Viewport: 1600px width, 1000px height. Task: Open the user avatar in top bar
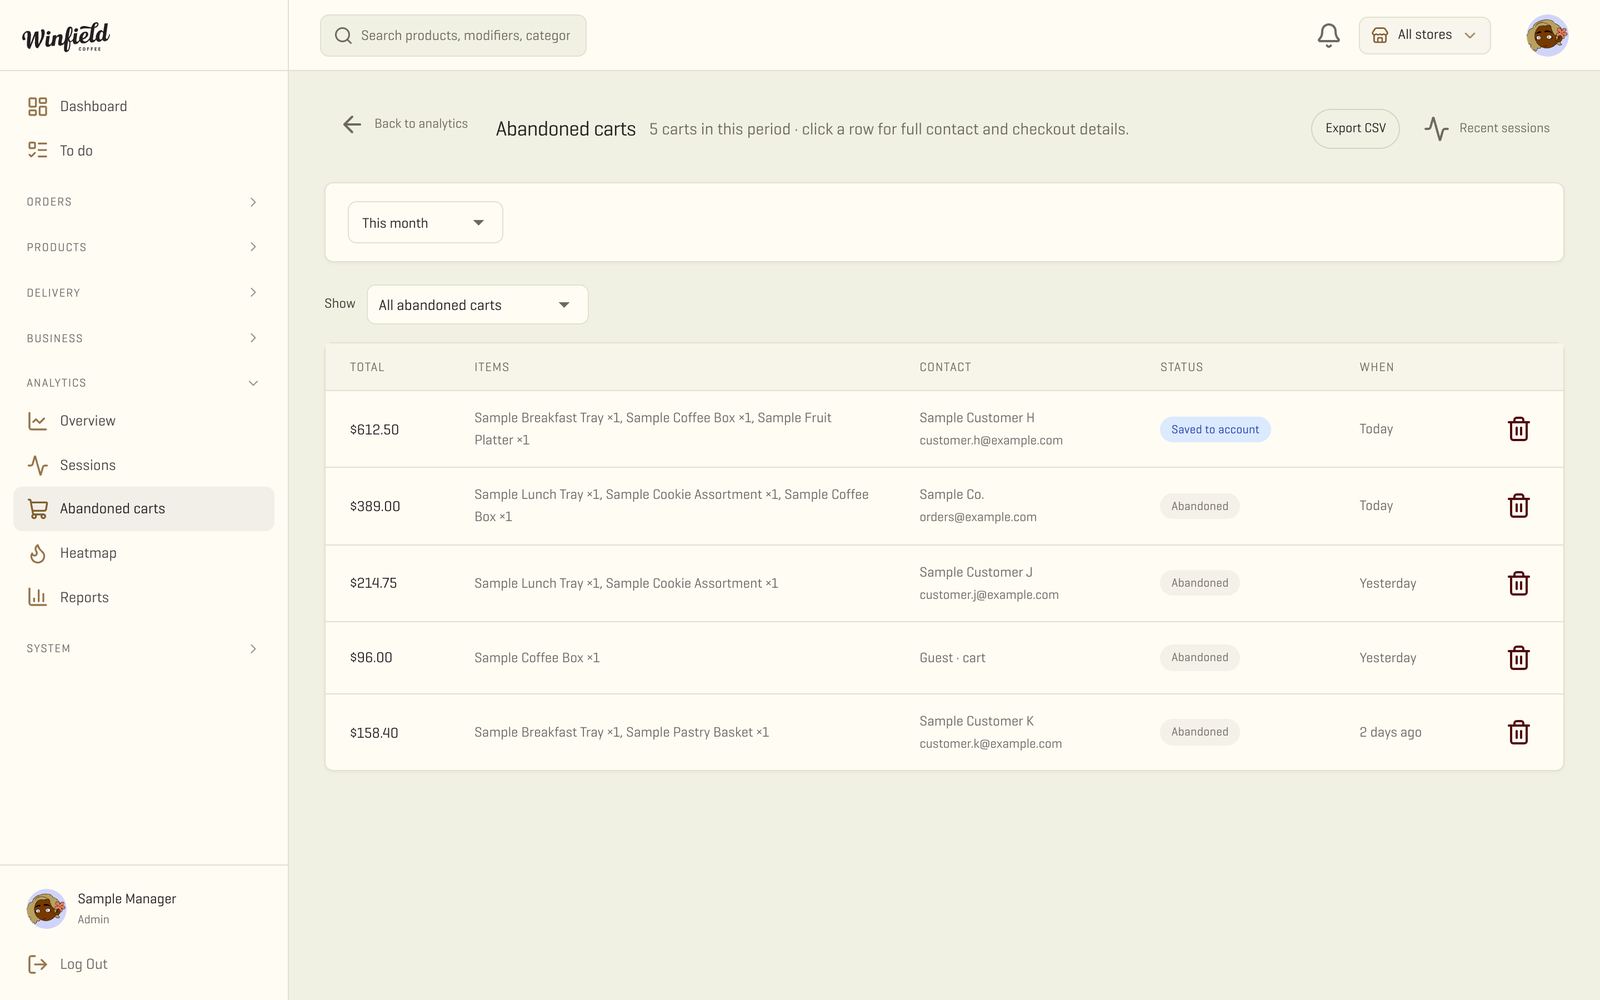[x=1547, y=36]
